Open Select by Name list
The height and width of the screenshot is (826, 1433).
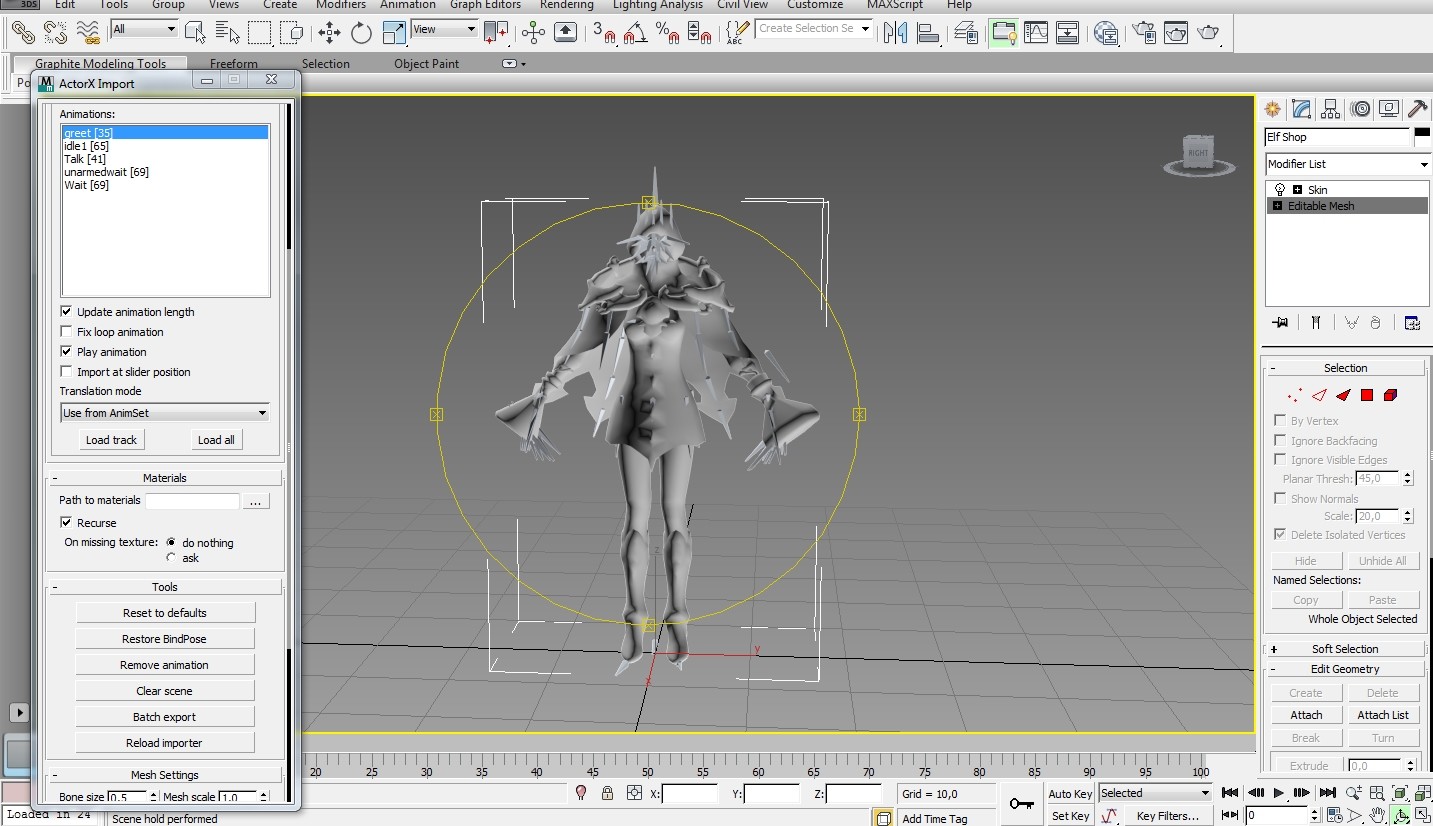(228, 32)
